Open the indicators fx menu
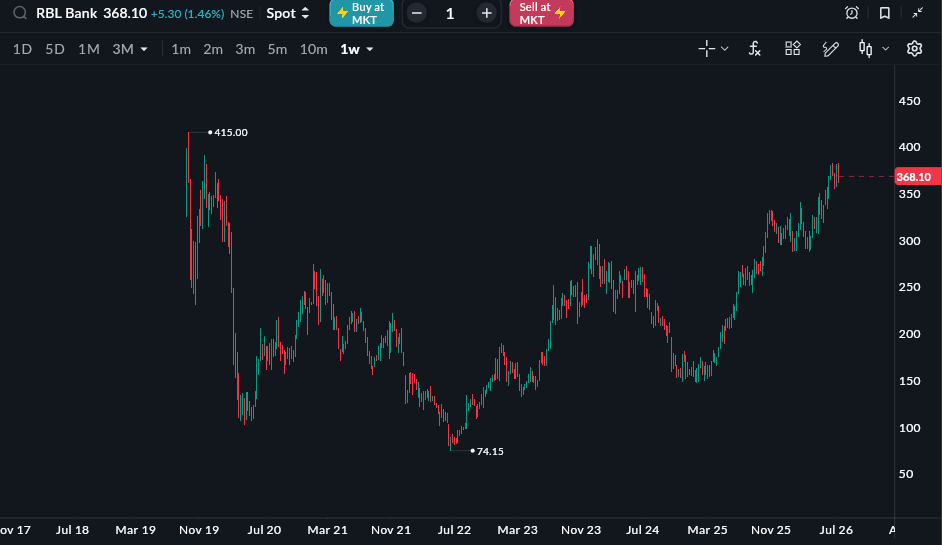This screenshot has height=545, width=942. click(x=755, y=49)
